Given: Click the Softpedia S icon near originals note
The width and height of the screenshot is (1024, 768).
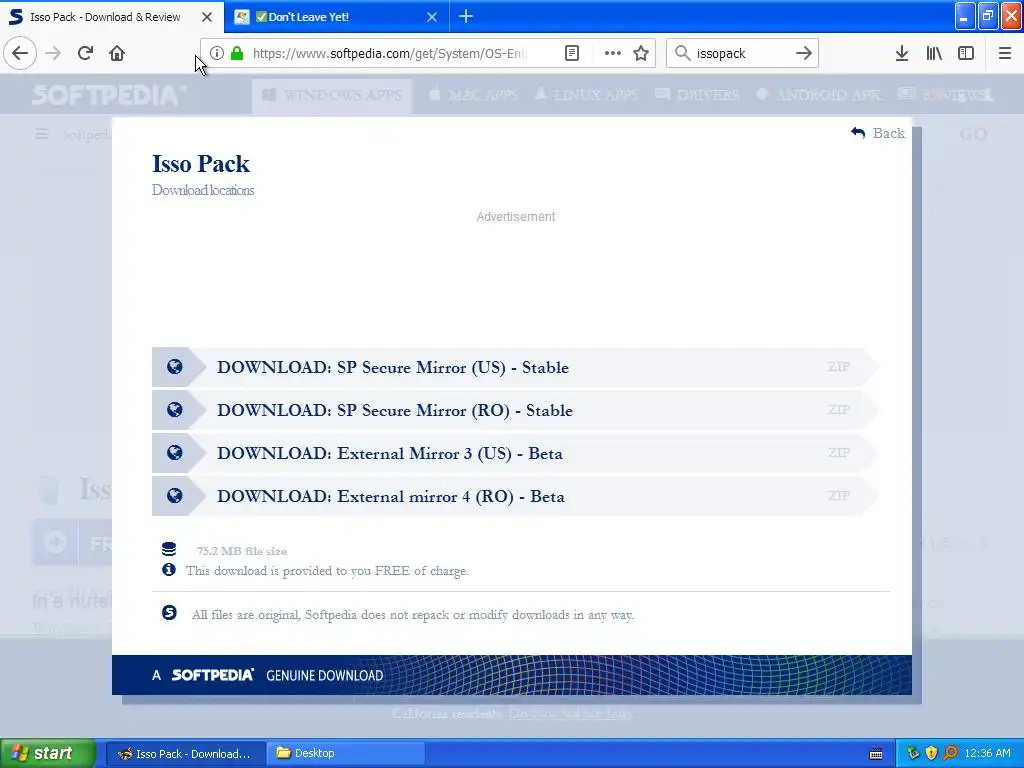Looking at the screenshot, I should (x=169, y=613).
